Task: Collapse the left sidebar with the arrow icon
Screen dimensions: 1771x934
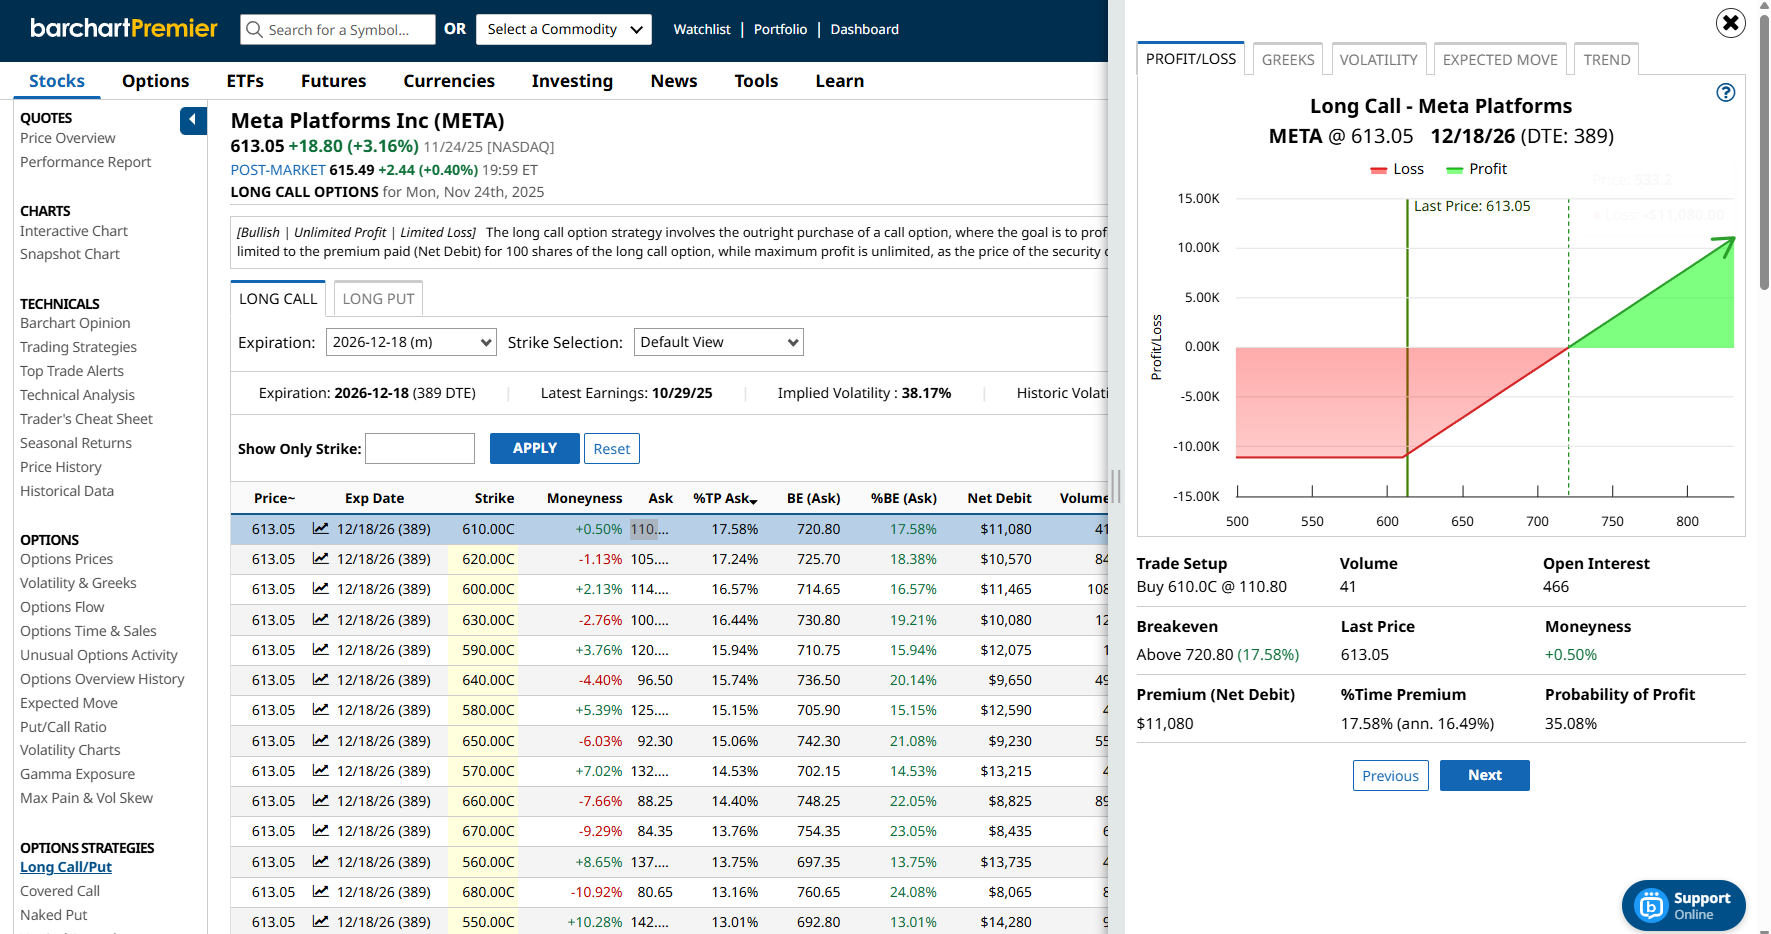Action: [193, 120]
